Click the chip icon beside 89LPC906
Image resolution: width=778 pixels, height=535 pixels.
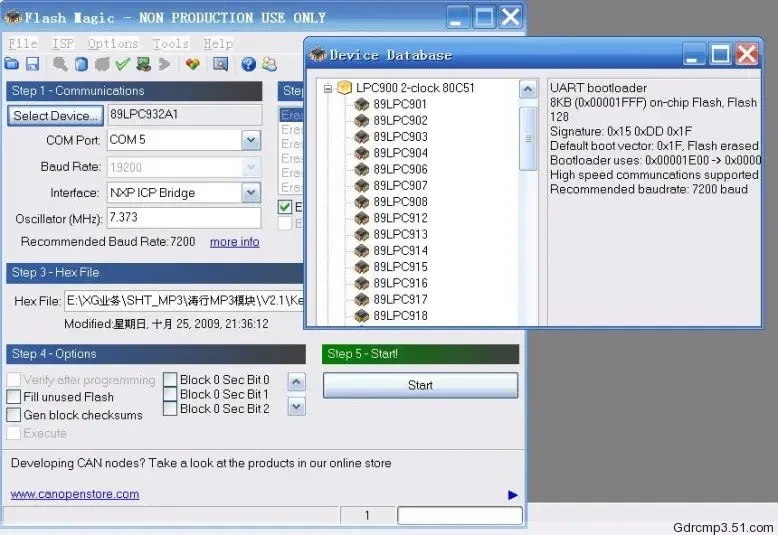click(x=362, y=169)
